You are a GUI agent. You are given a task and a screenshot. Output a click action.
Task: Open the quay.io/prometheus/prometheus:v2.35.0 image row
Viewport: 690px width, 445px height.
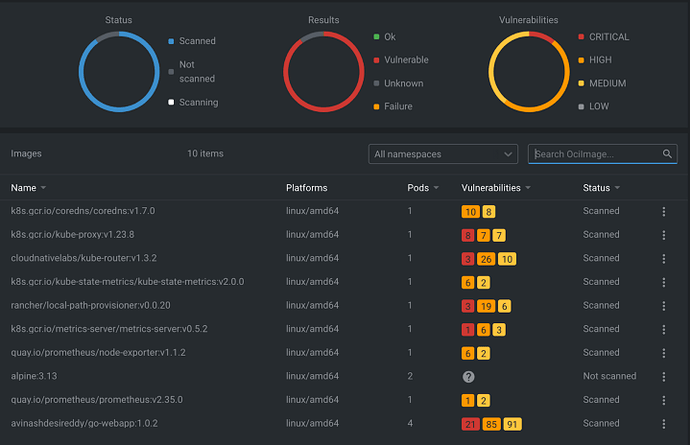point(96,400)
